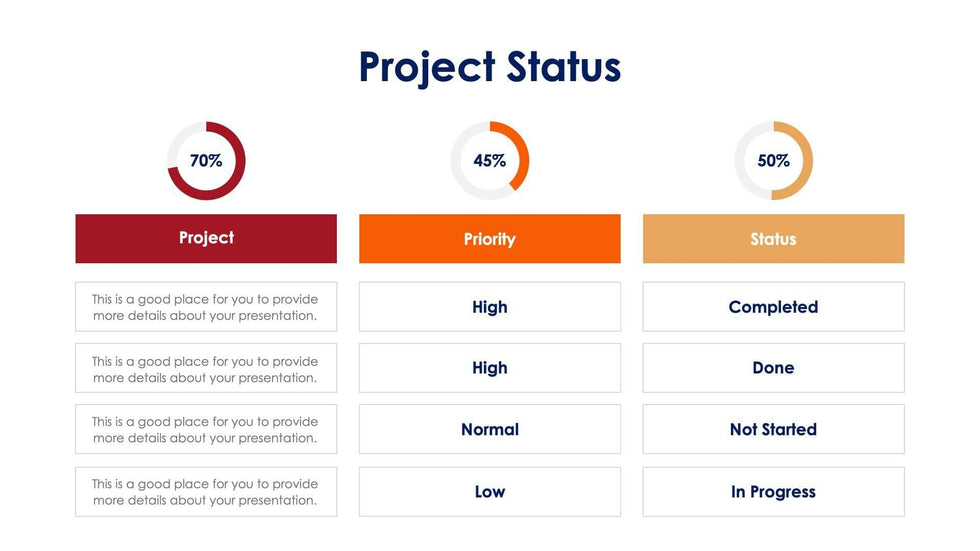Click the second High priority cell
This screenshot has width=980, height=551.
pyautogui.click(x=490, y=368)
